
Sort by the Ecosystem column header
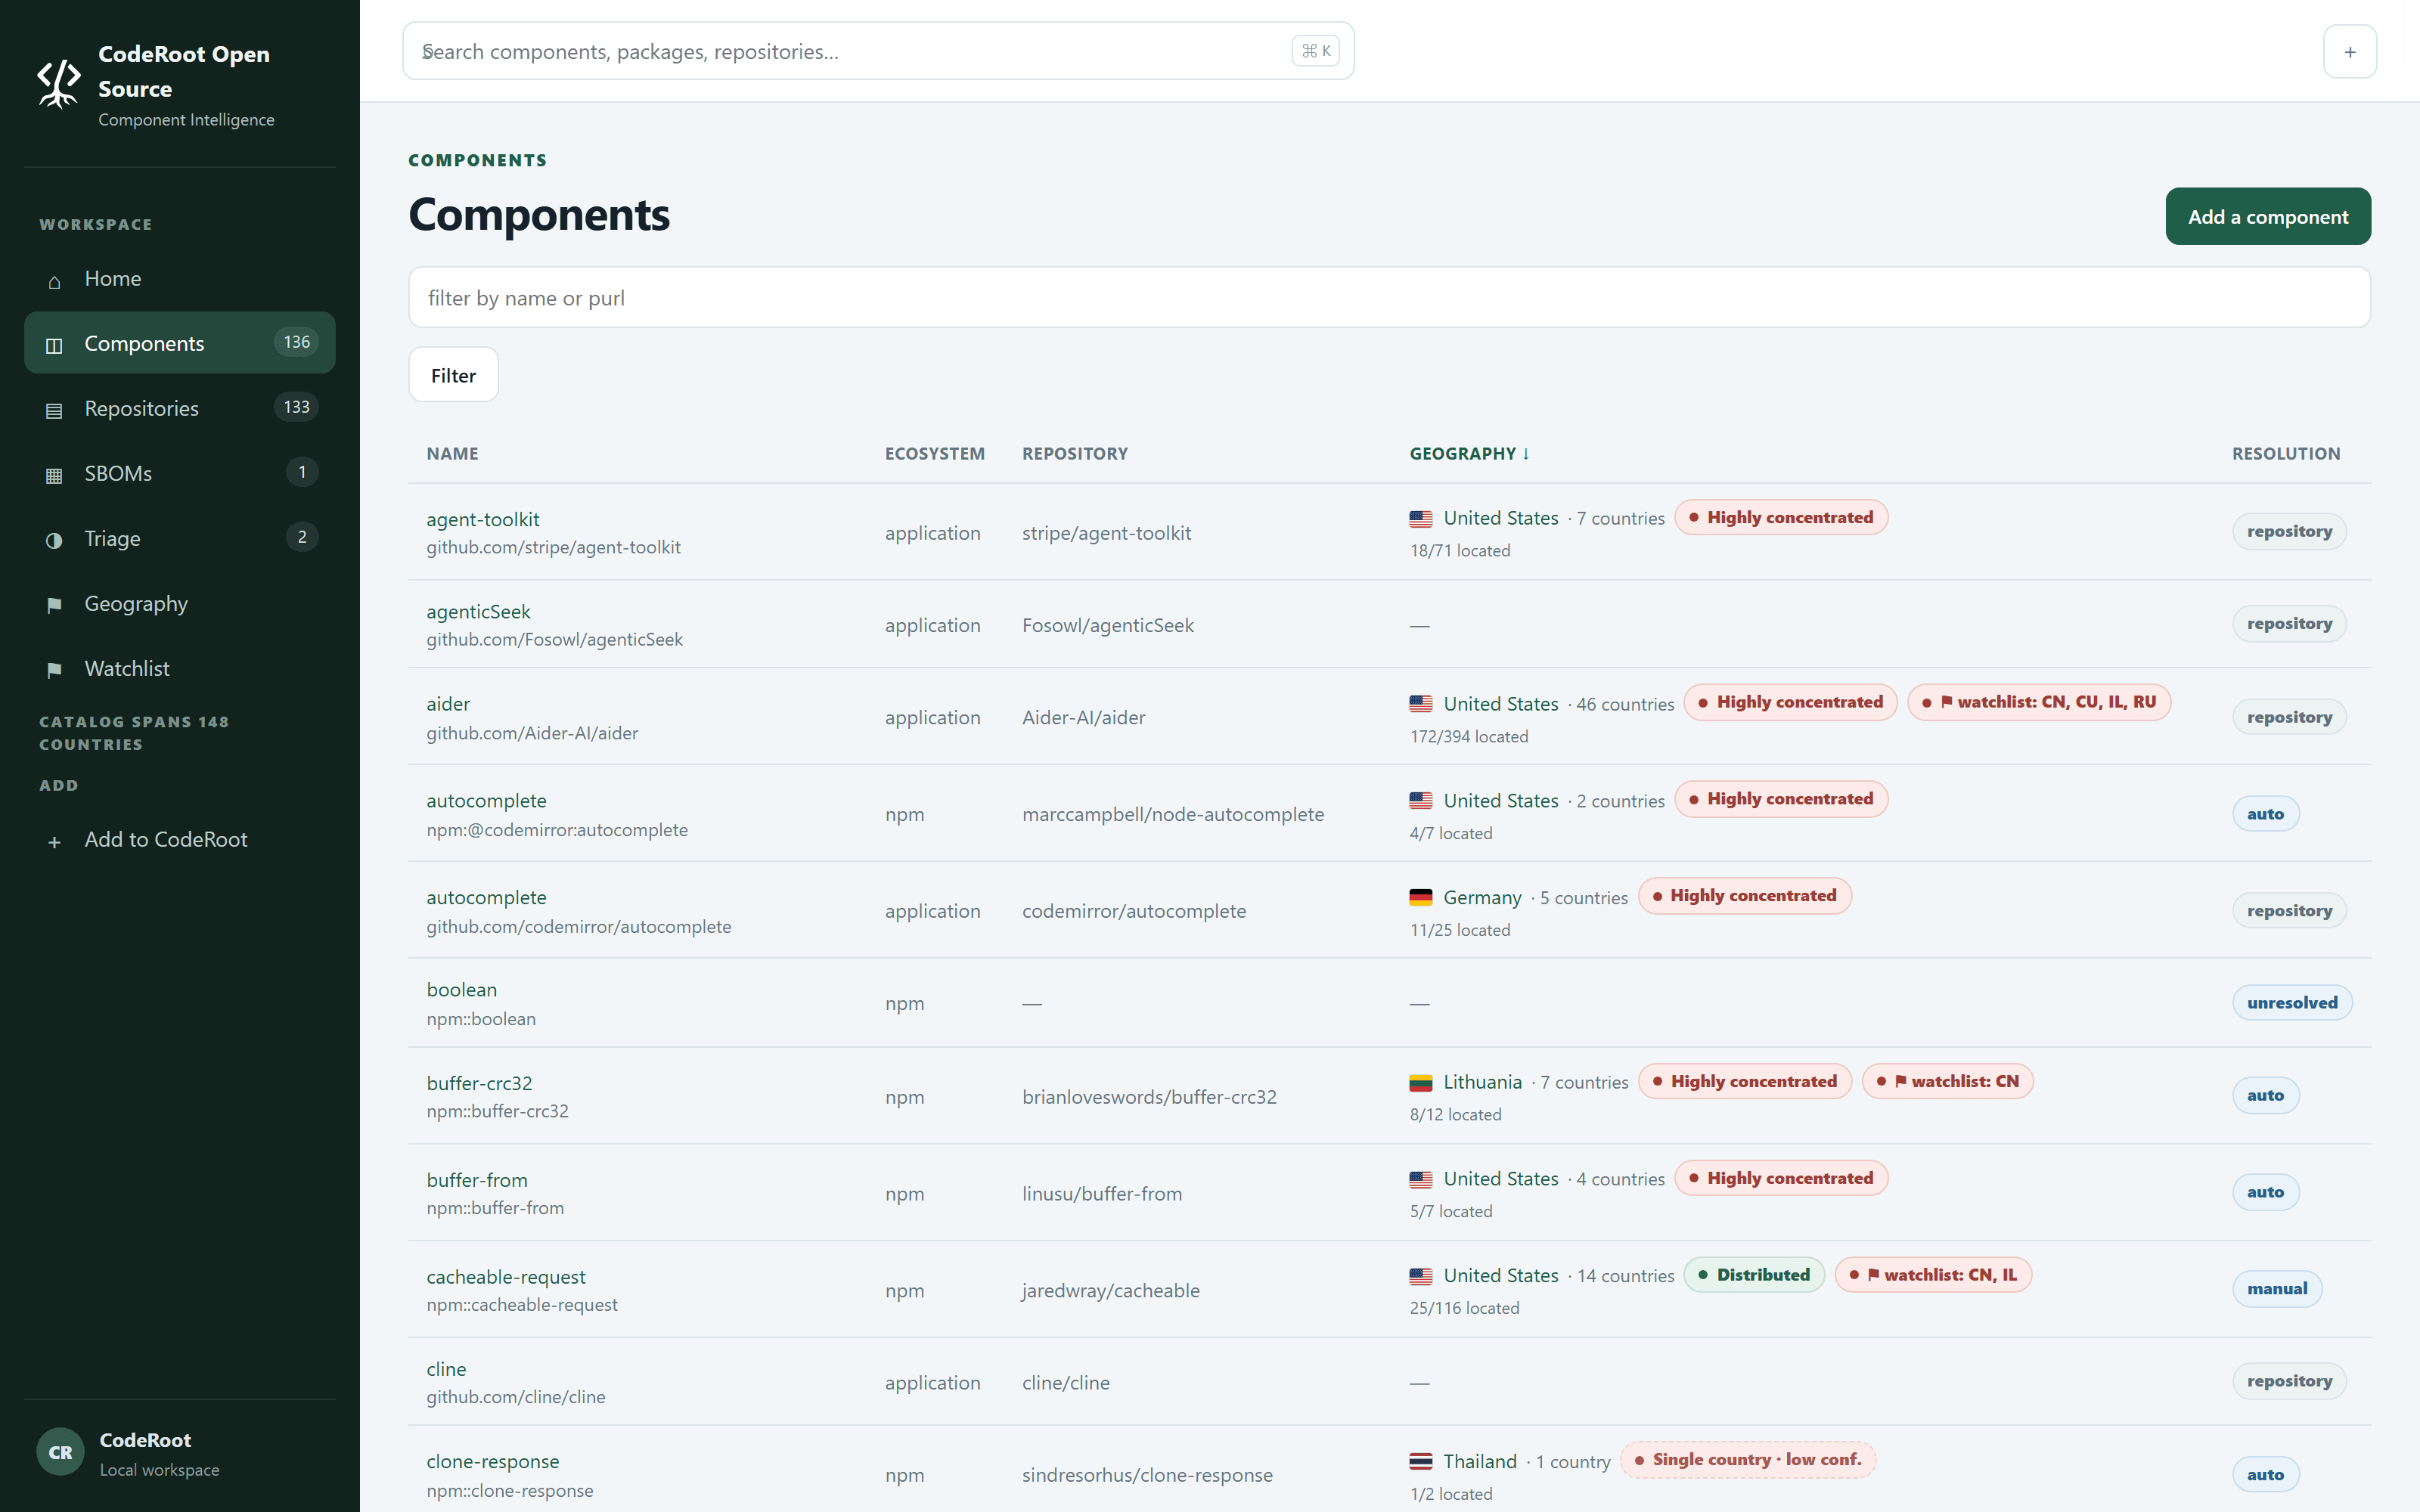click(x=934, y=454)
